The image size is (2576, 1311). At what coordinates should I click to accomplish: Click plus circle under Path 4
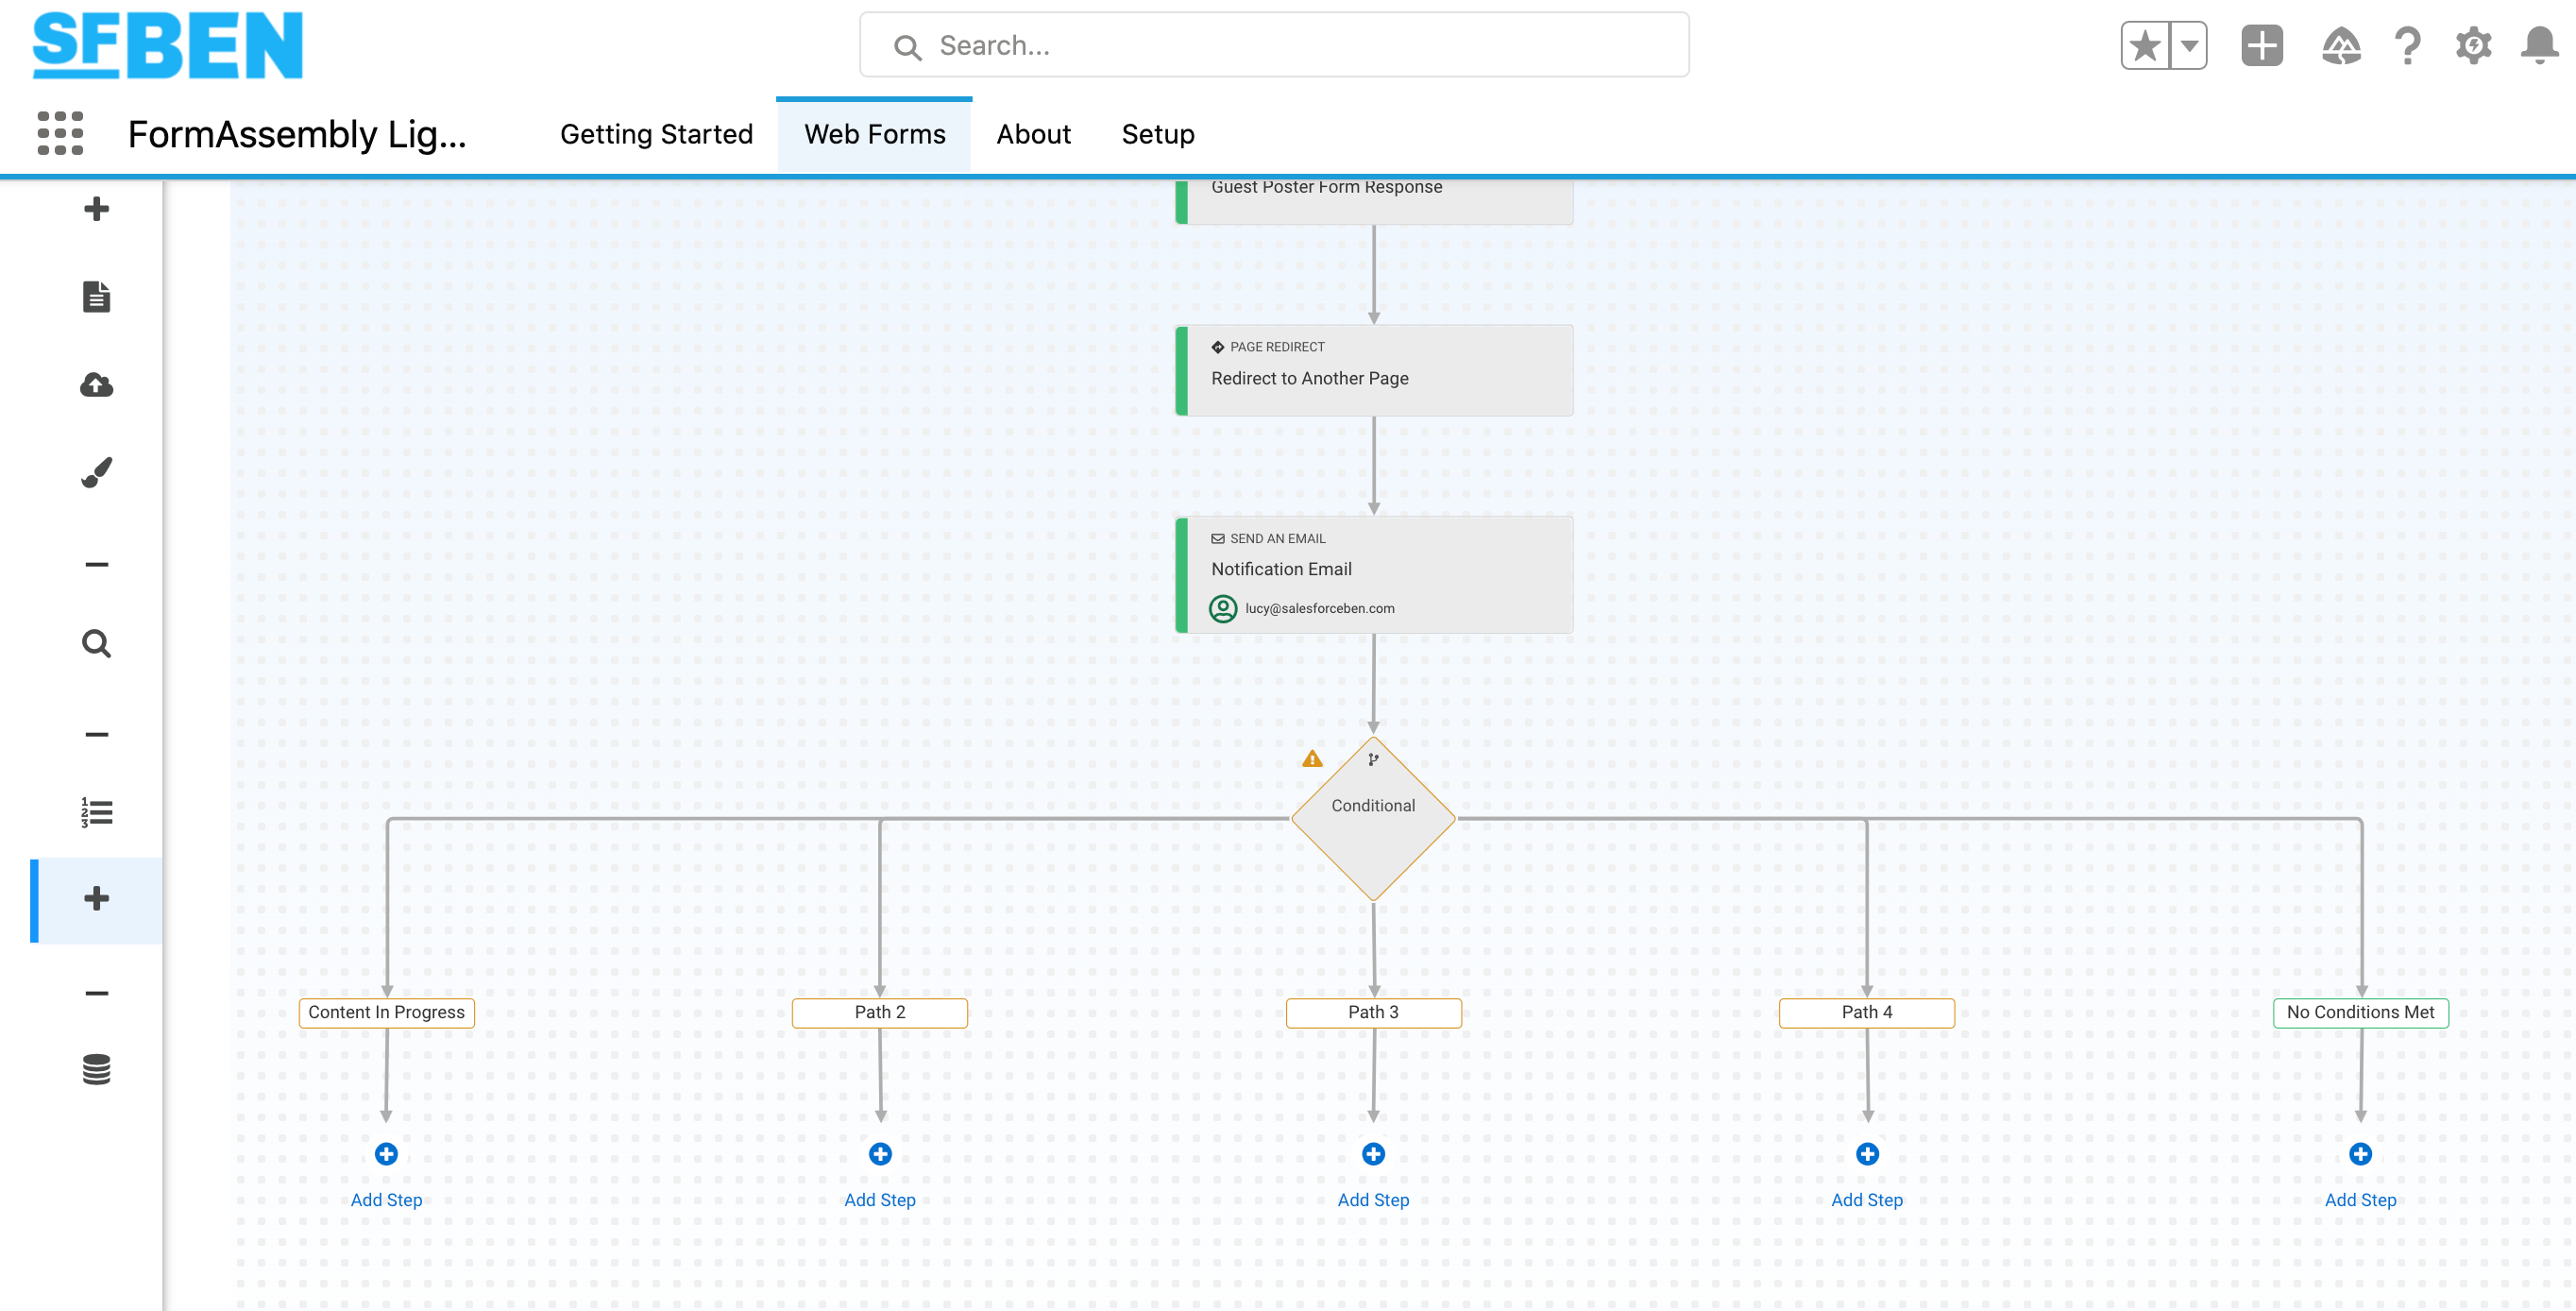tap(1867, 1154)
